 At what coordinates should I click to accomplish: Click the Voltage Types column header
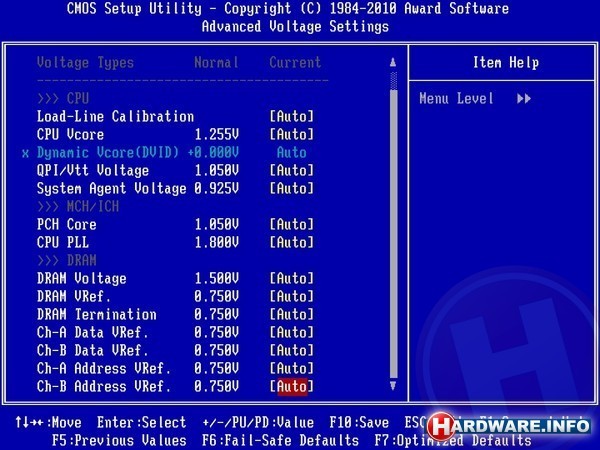85,62
